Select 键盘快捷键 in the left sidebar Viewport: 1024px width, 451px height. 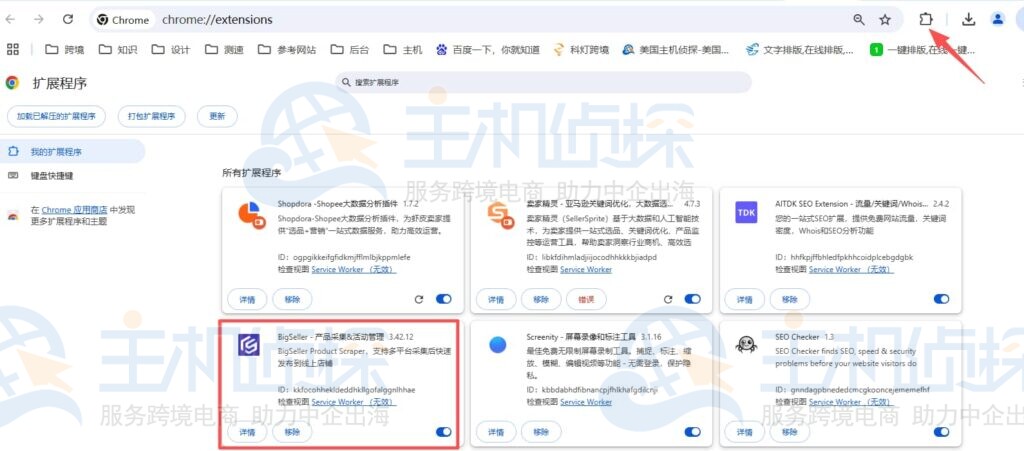click(x=52, y=176)
